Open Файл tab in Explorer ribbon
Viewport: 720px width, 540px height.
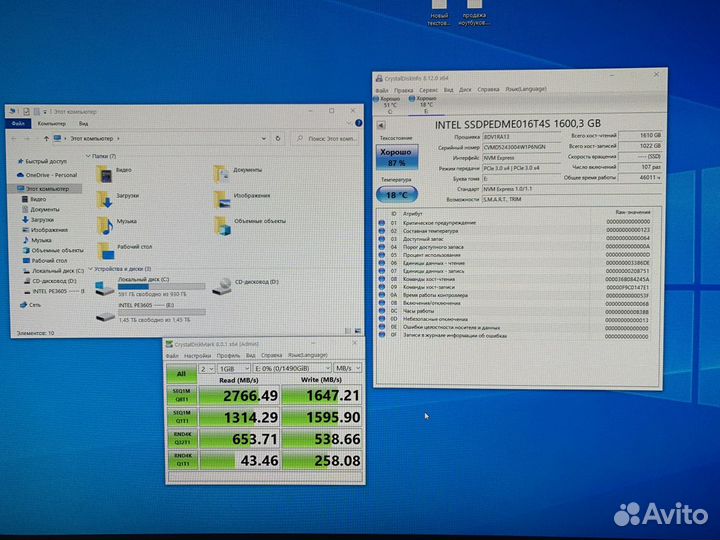(x=18, y=123)
